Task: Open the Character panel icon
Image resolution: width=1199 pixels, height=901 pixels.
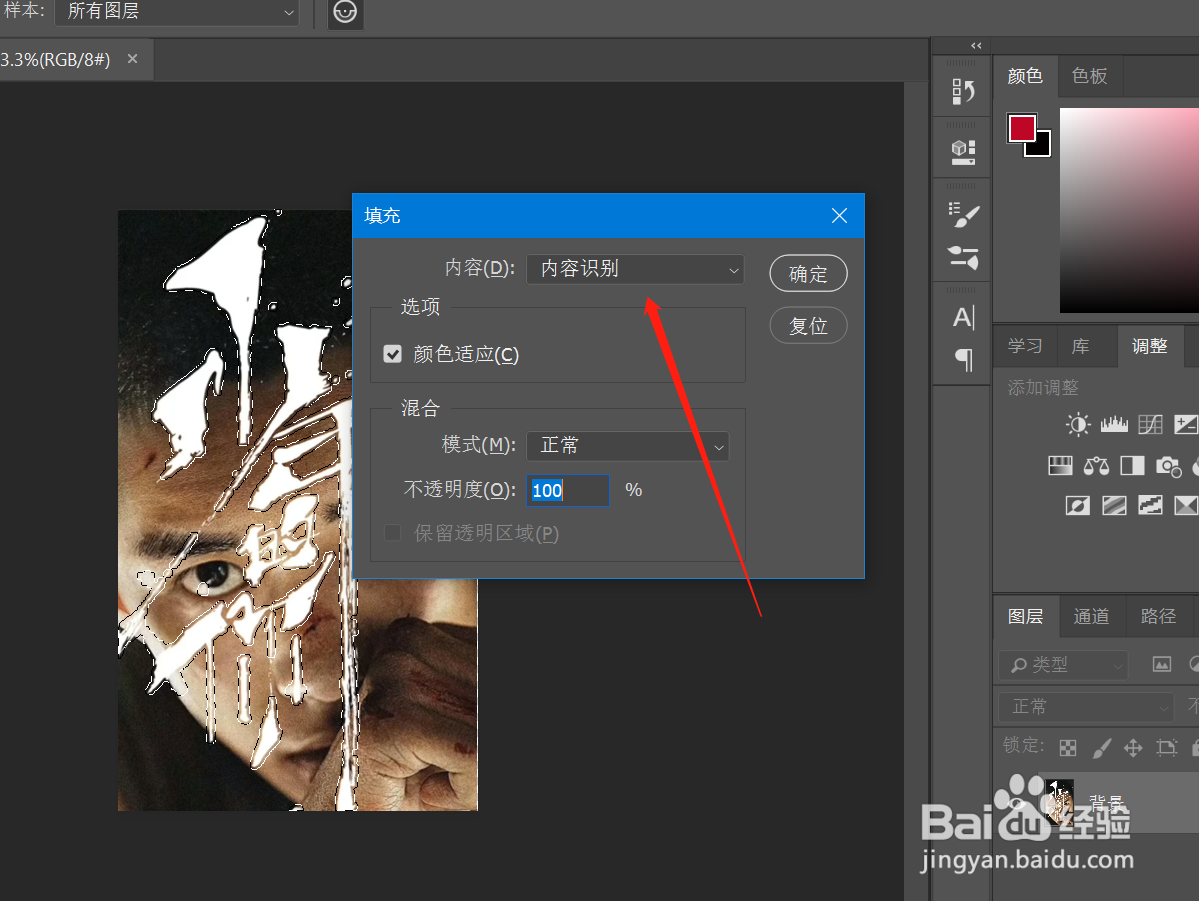Action: (963, 317)
